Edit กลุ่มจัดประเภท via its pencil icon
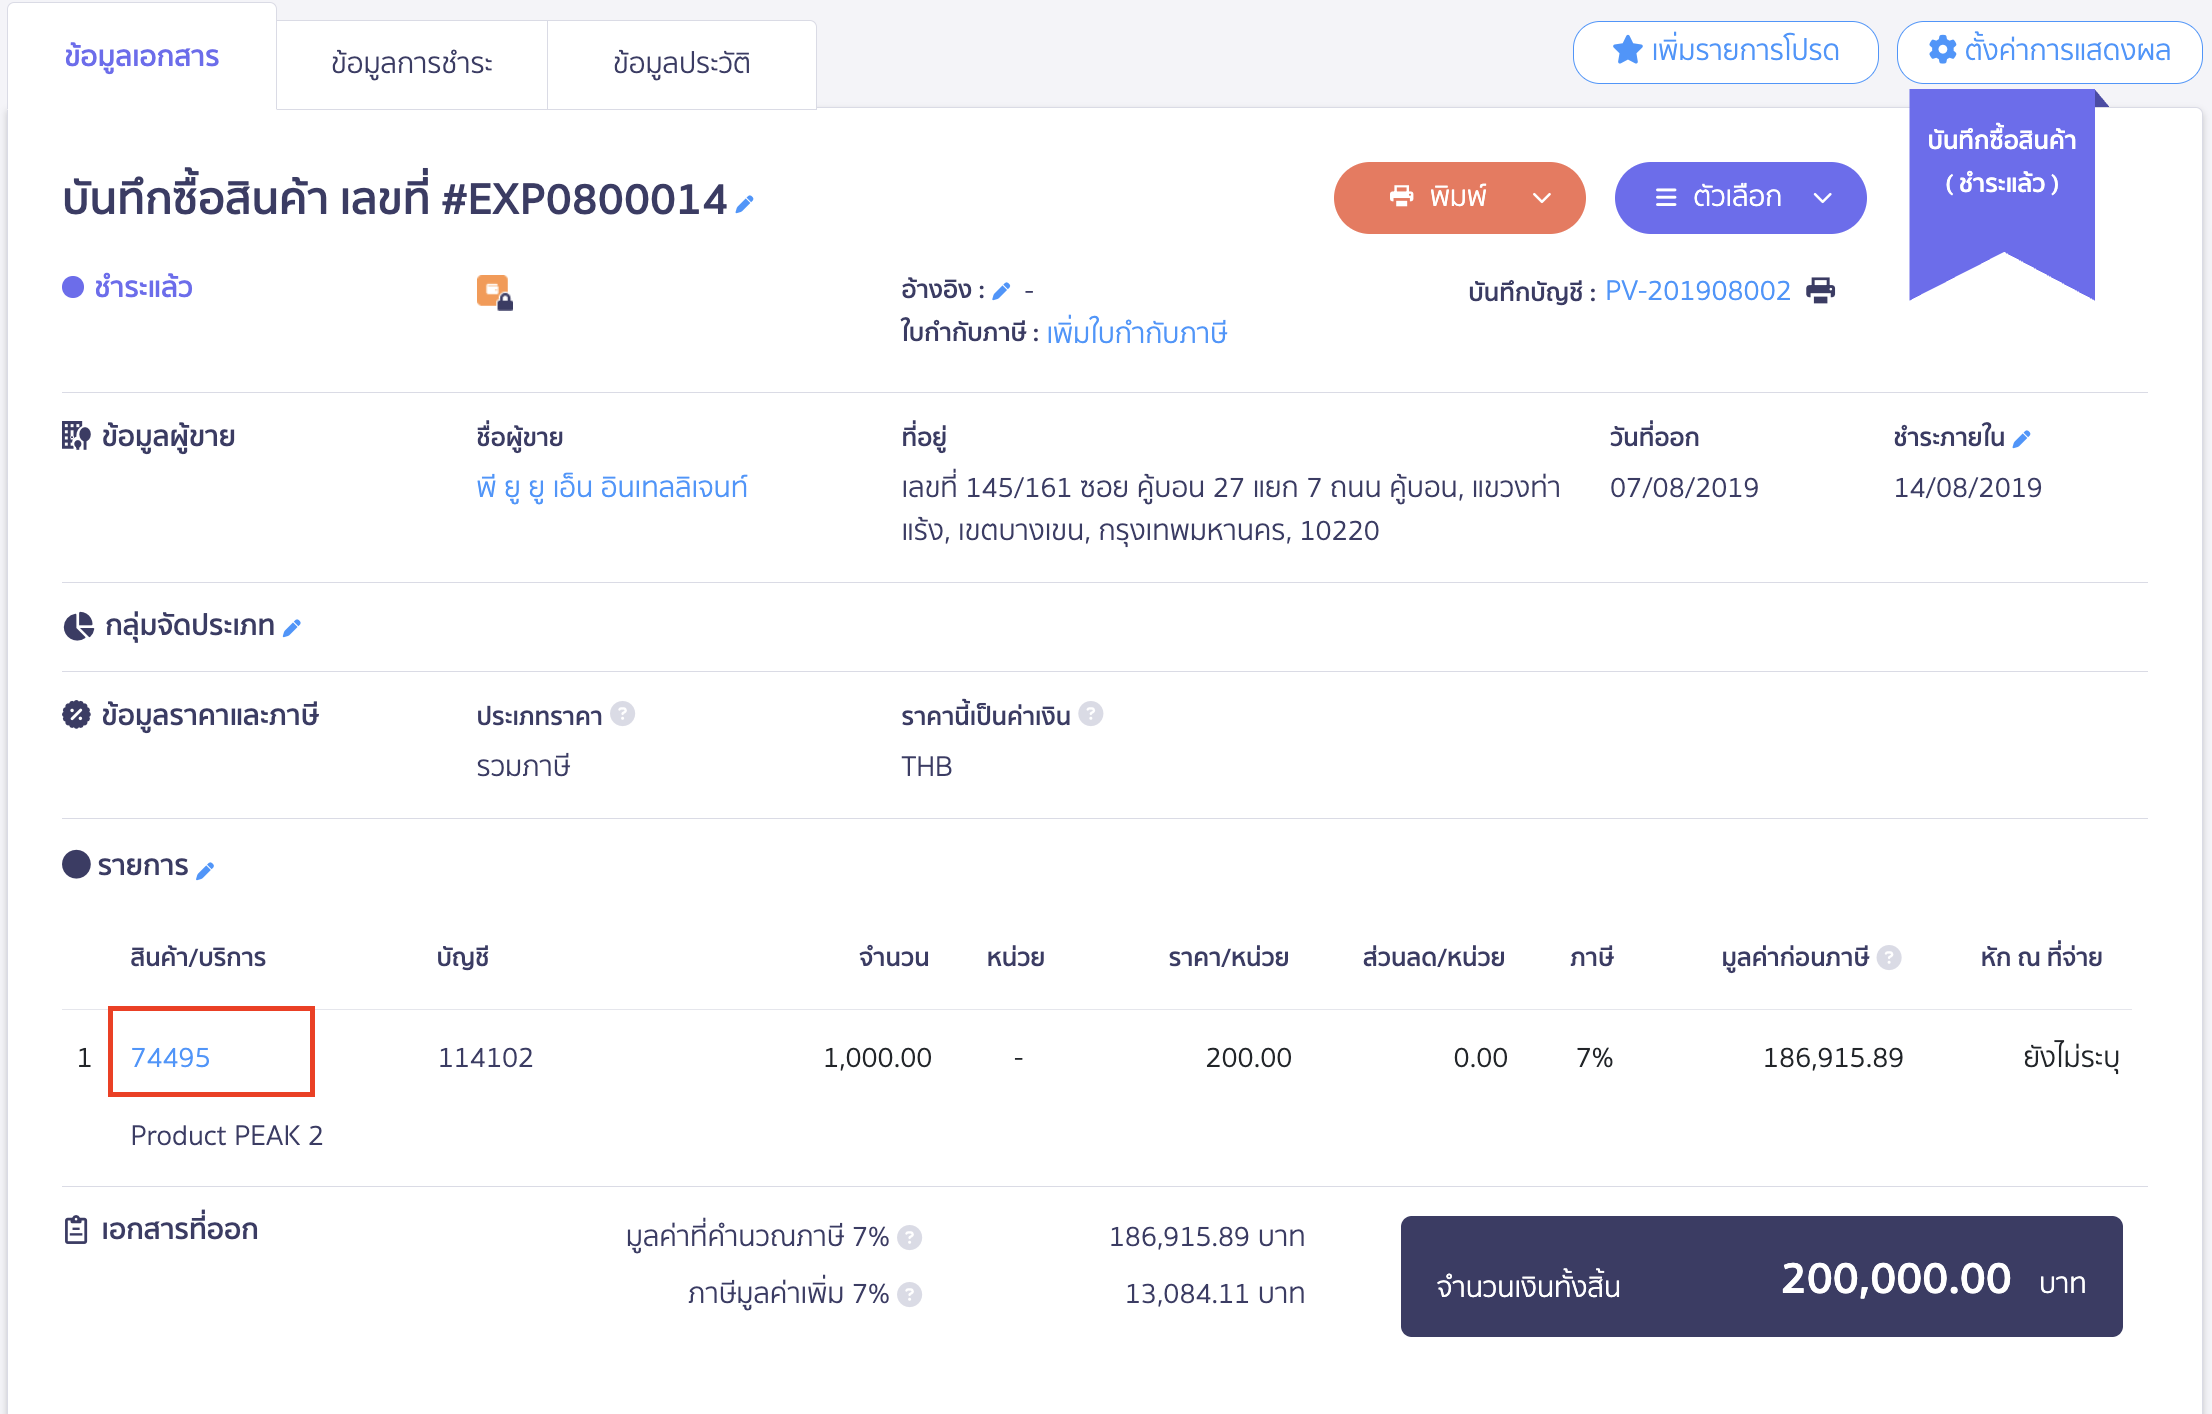 (292, 627)
